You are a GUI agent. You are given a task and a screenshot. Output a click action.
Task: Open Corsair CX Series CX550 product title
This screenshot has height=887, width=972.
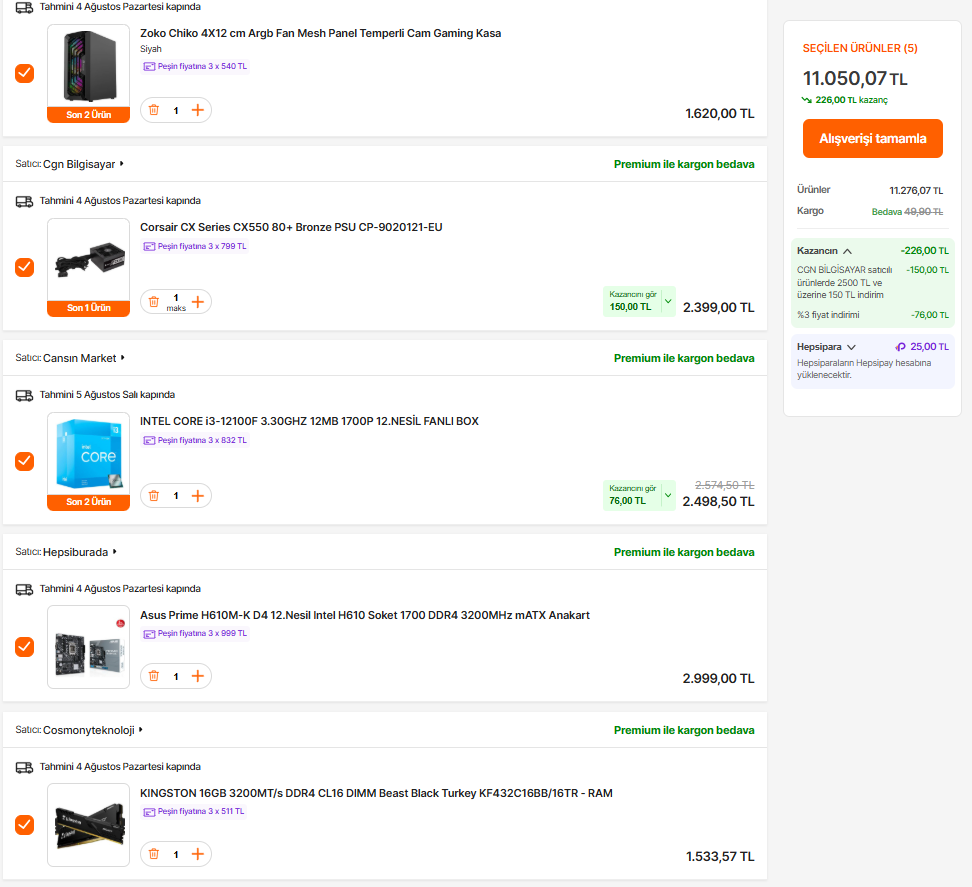point(291,227)
